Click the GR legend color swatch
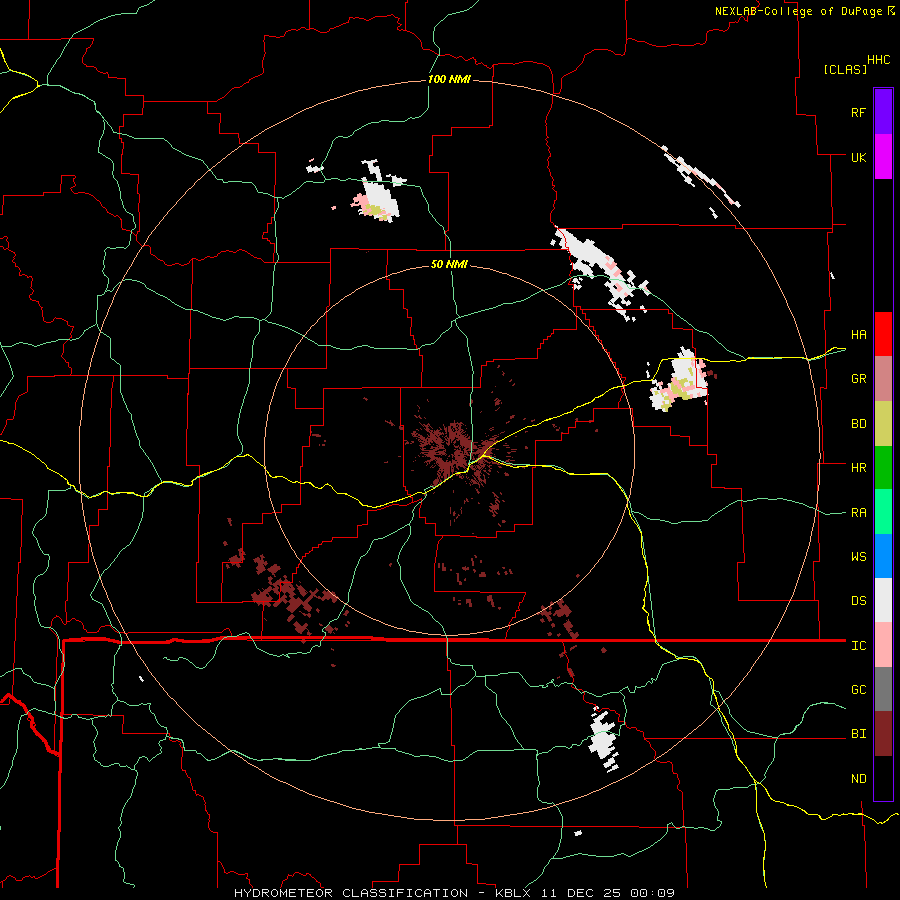 point(883,379)
